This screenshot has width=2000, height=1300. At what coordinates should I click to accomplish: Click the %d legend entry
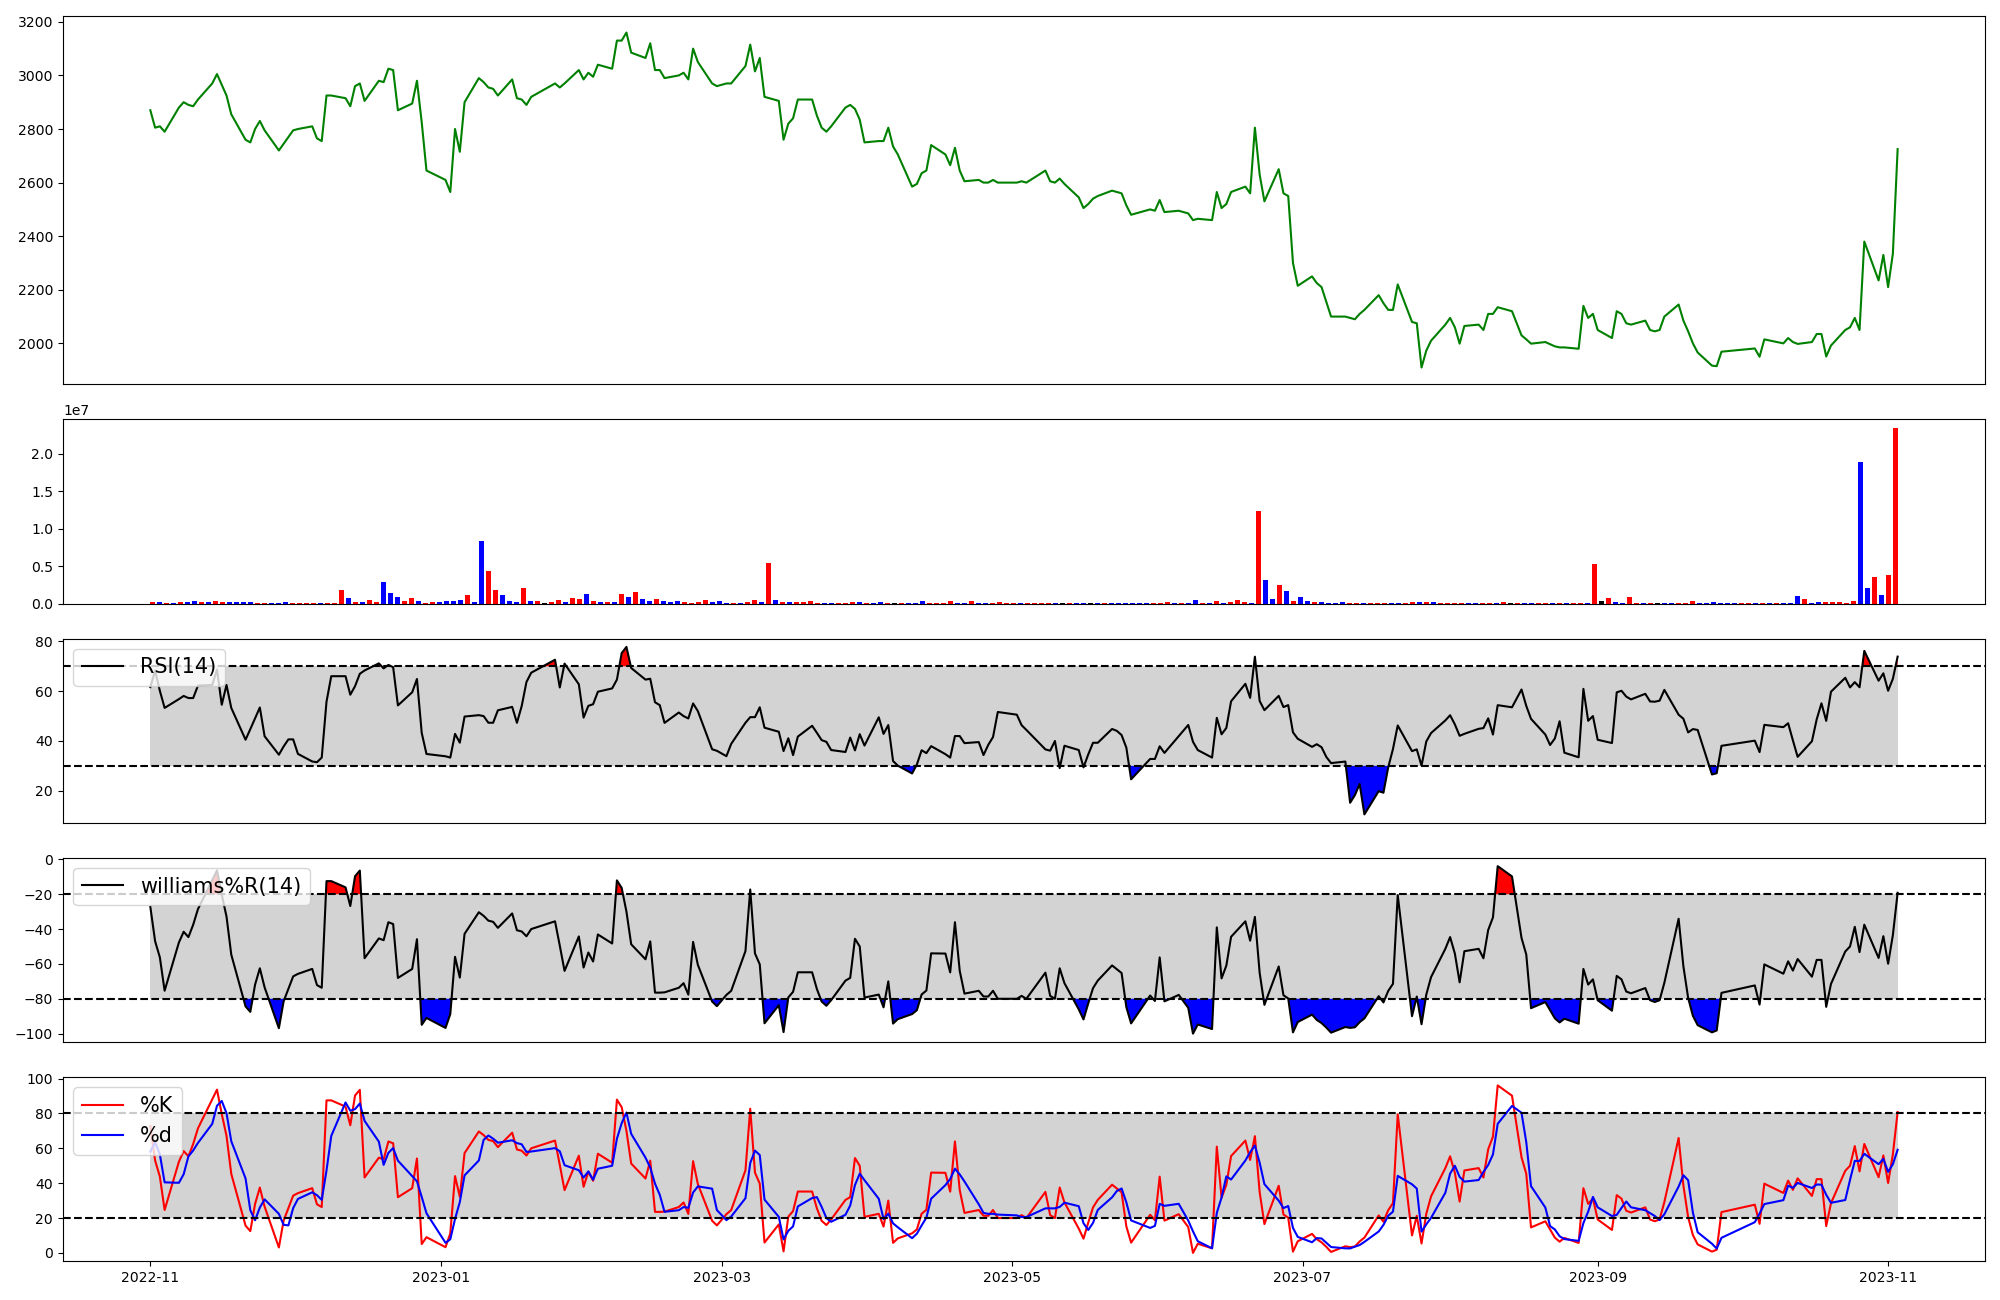click(155, 1135)
